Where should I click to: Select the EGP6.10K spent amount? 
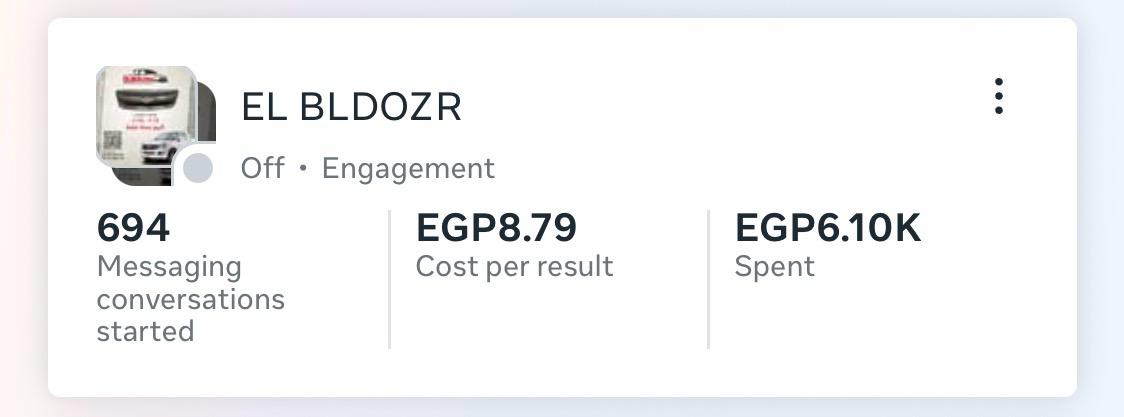click(827, 228)
